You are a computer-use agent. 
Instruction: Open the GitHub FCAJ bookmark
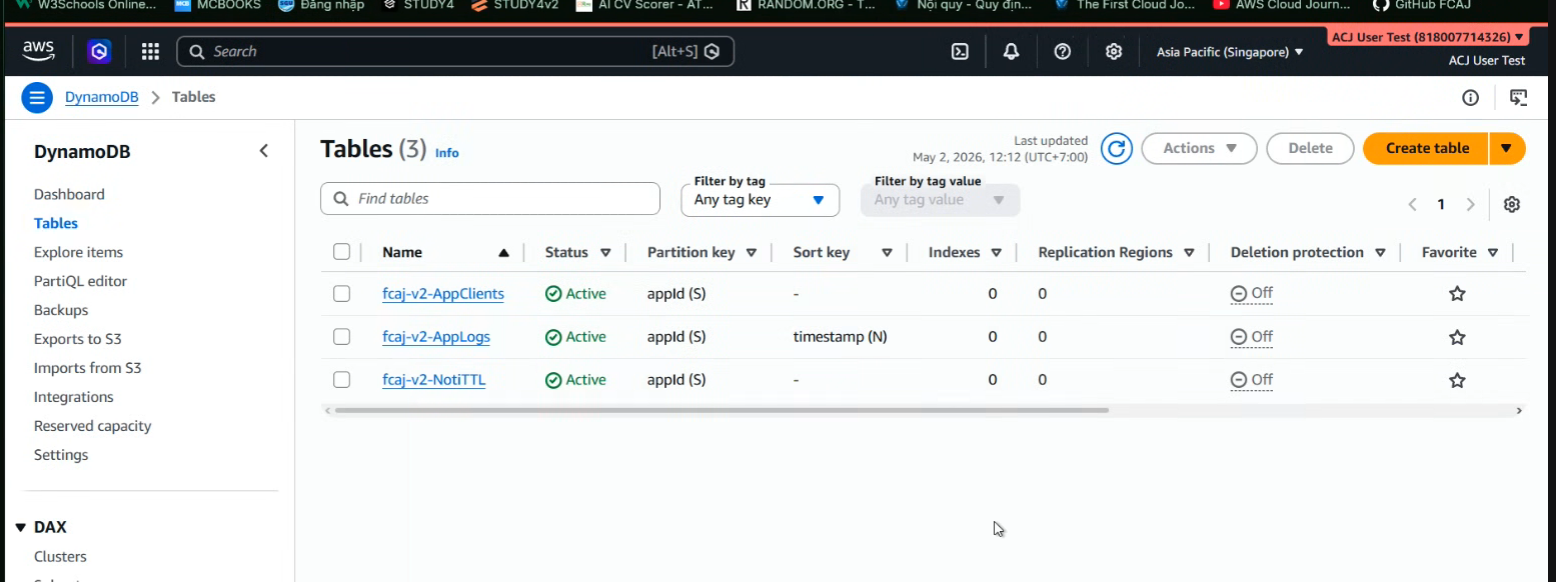(x=1421, y=5)
